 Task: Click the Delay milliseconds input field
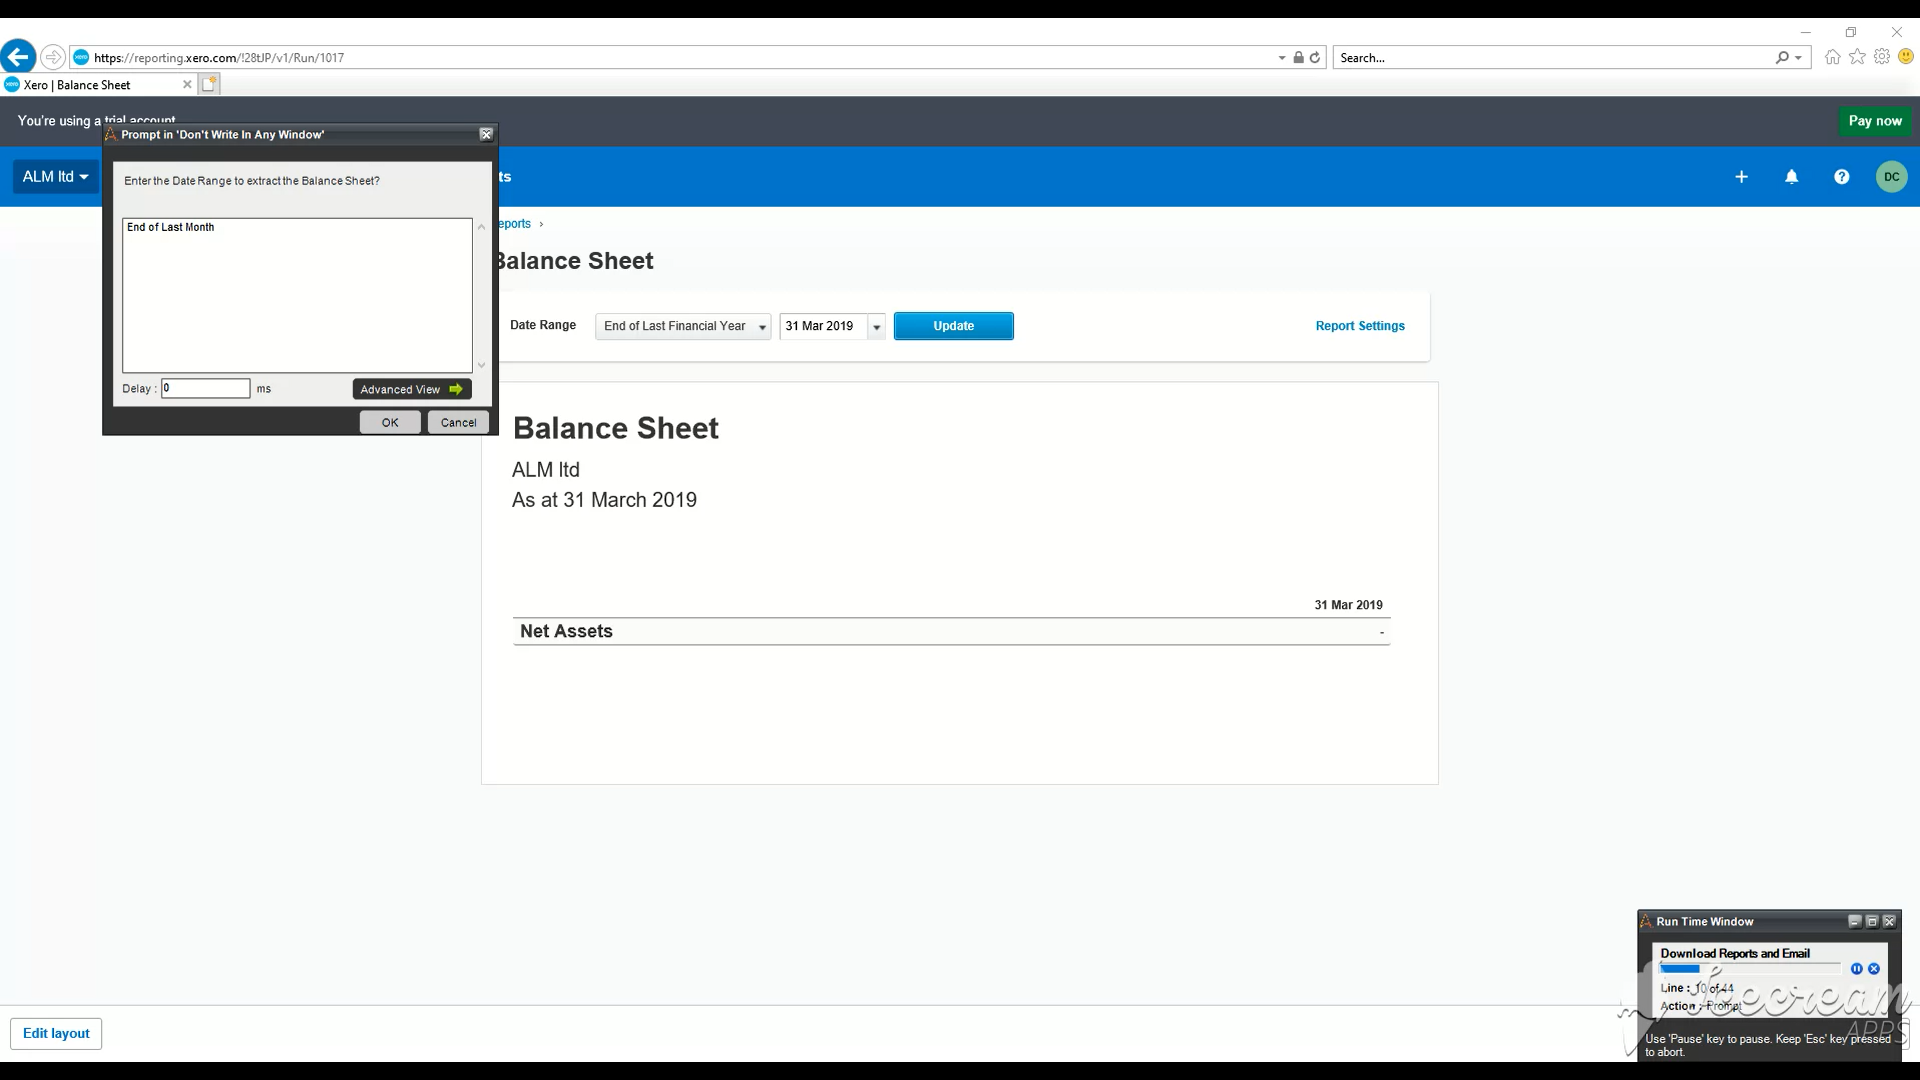[x=206, y=388]
